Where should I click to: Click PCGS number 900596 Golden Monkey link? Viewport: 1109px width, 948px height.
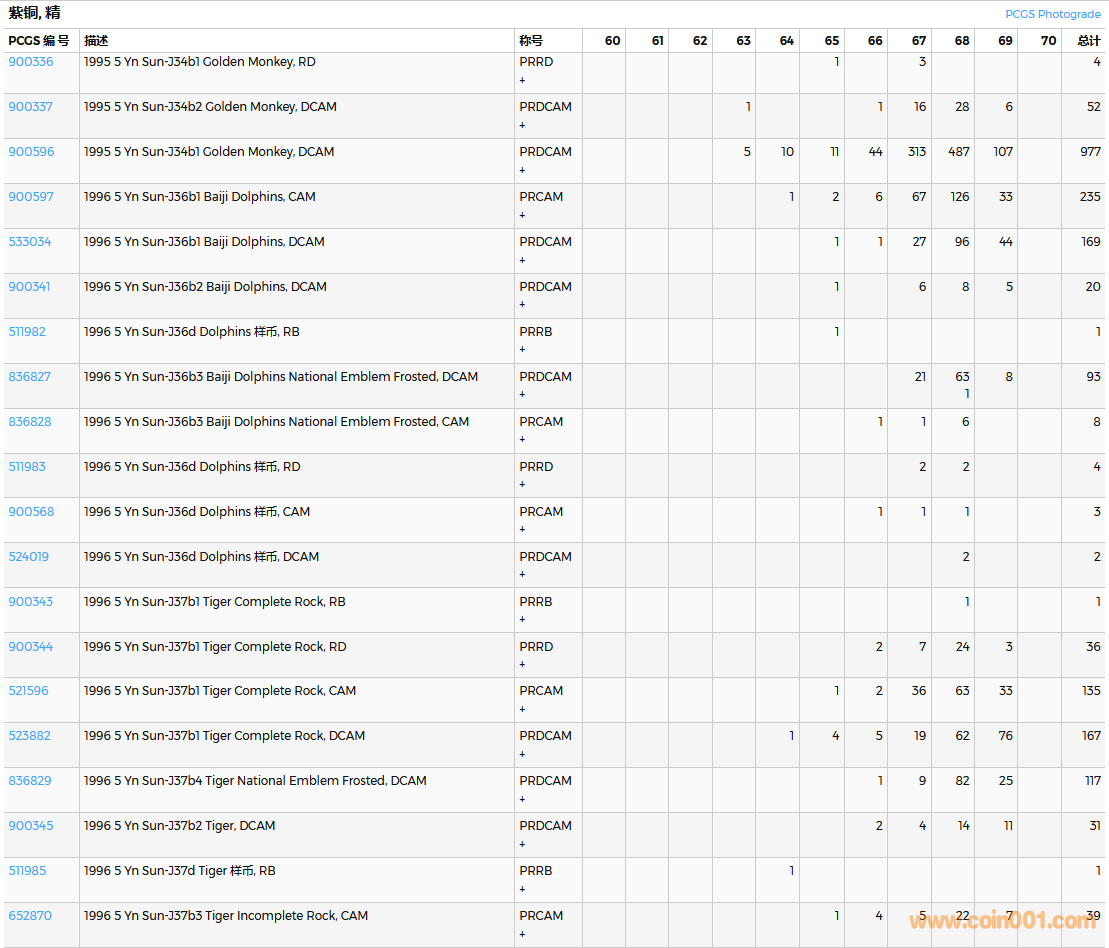31,152
